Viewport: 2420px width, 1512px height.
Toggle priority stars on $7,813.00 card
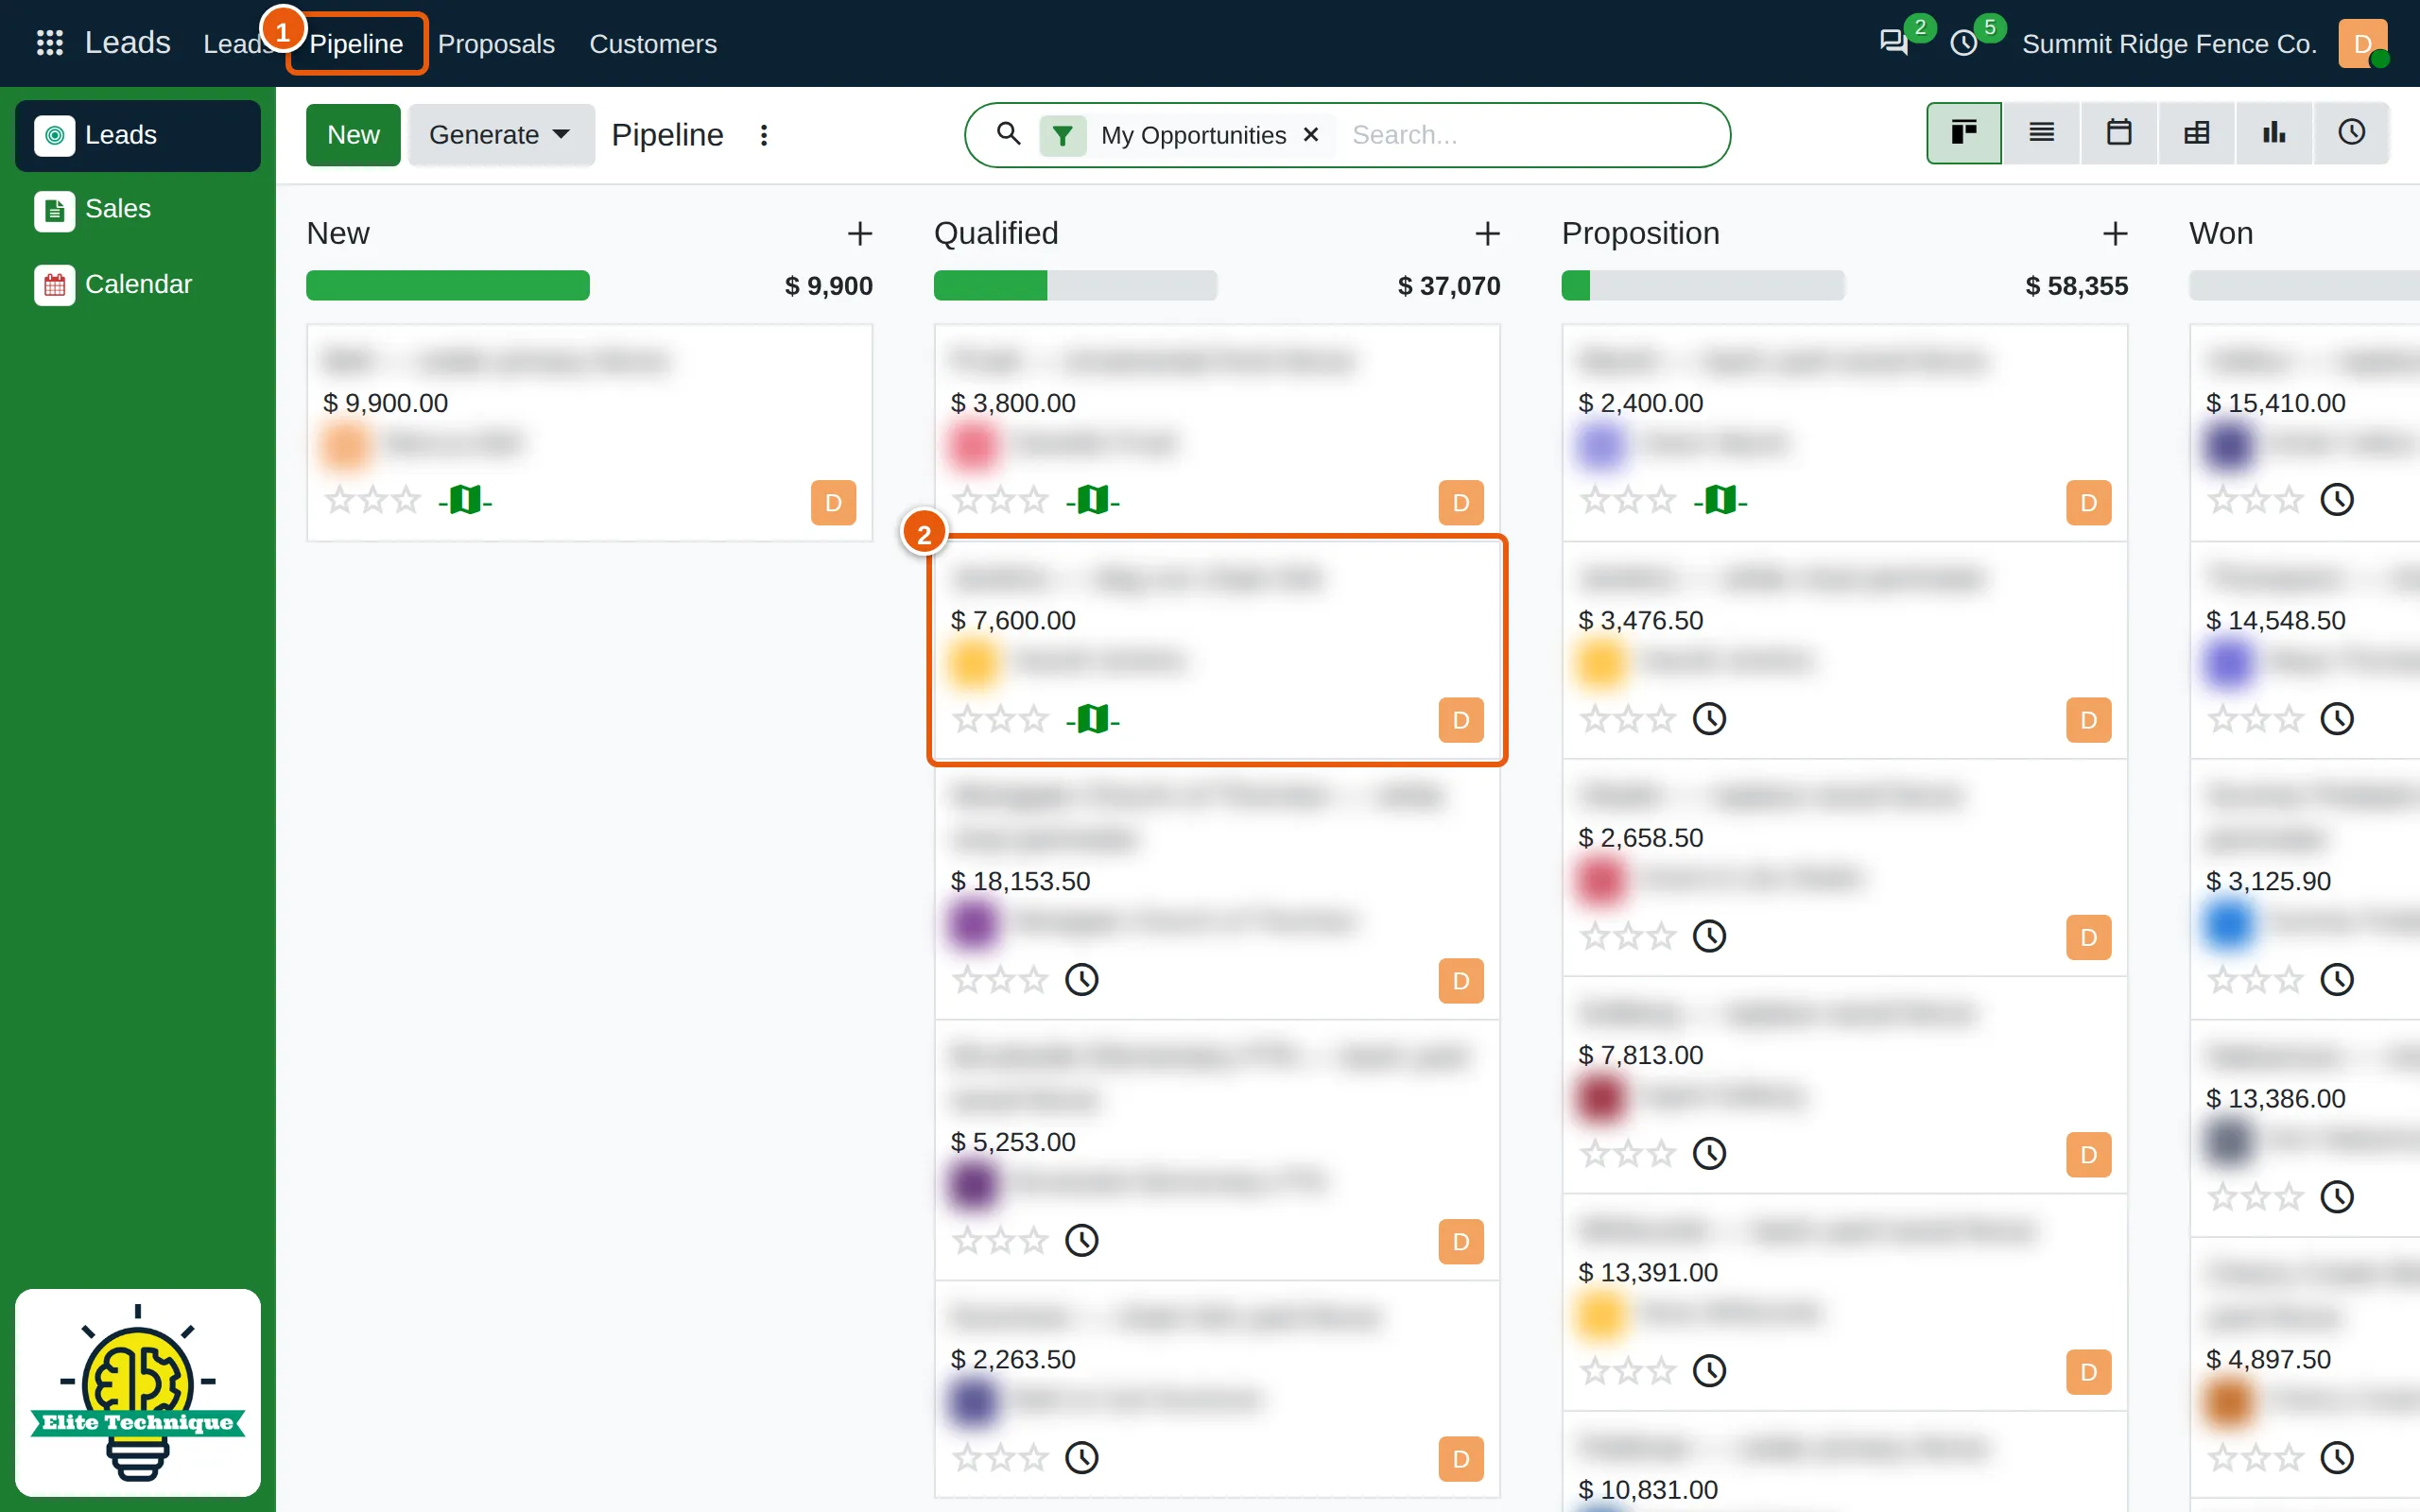[x=1628, y=1153]
